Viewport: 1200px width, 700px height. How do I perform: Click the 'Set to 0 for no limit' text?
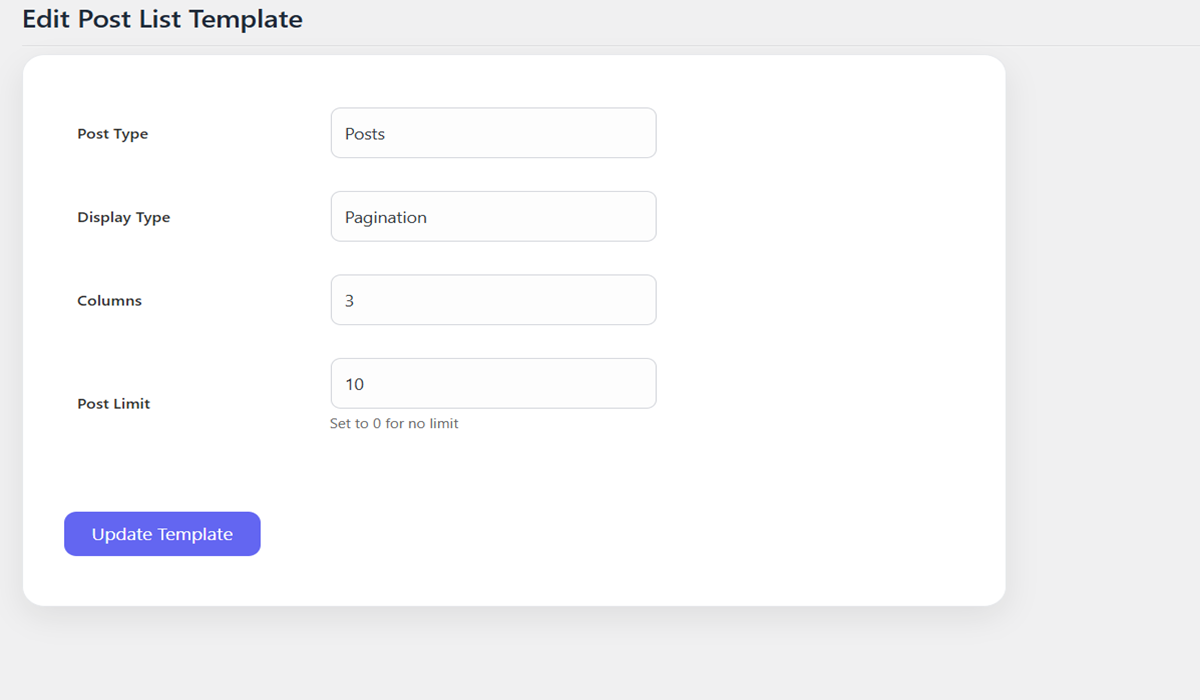(394, 423)
